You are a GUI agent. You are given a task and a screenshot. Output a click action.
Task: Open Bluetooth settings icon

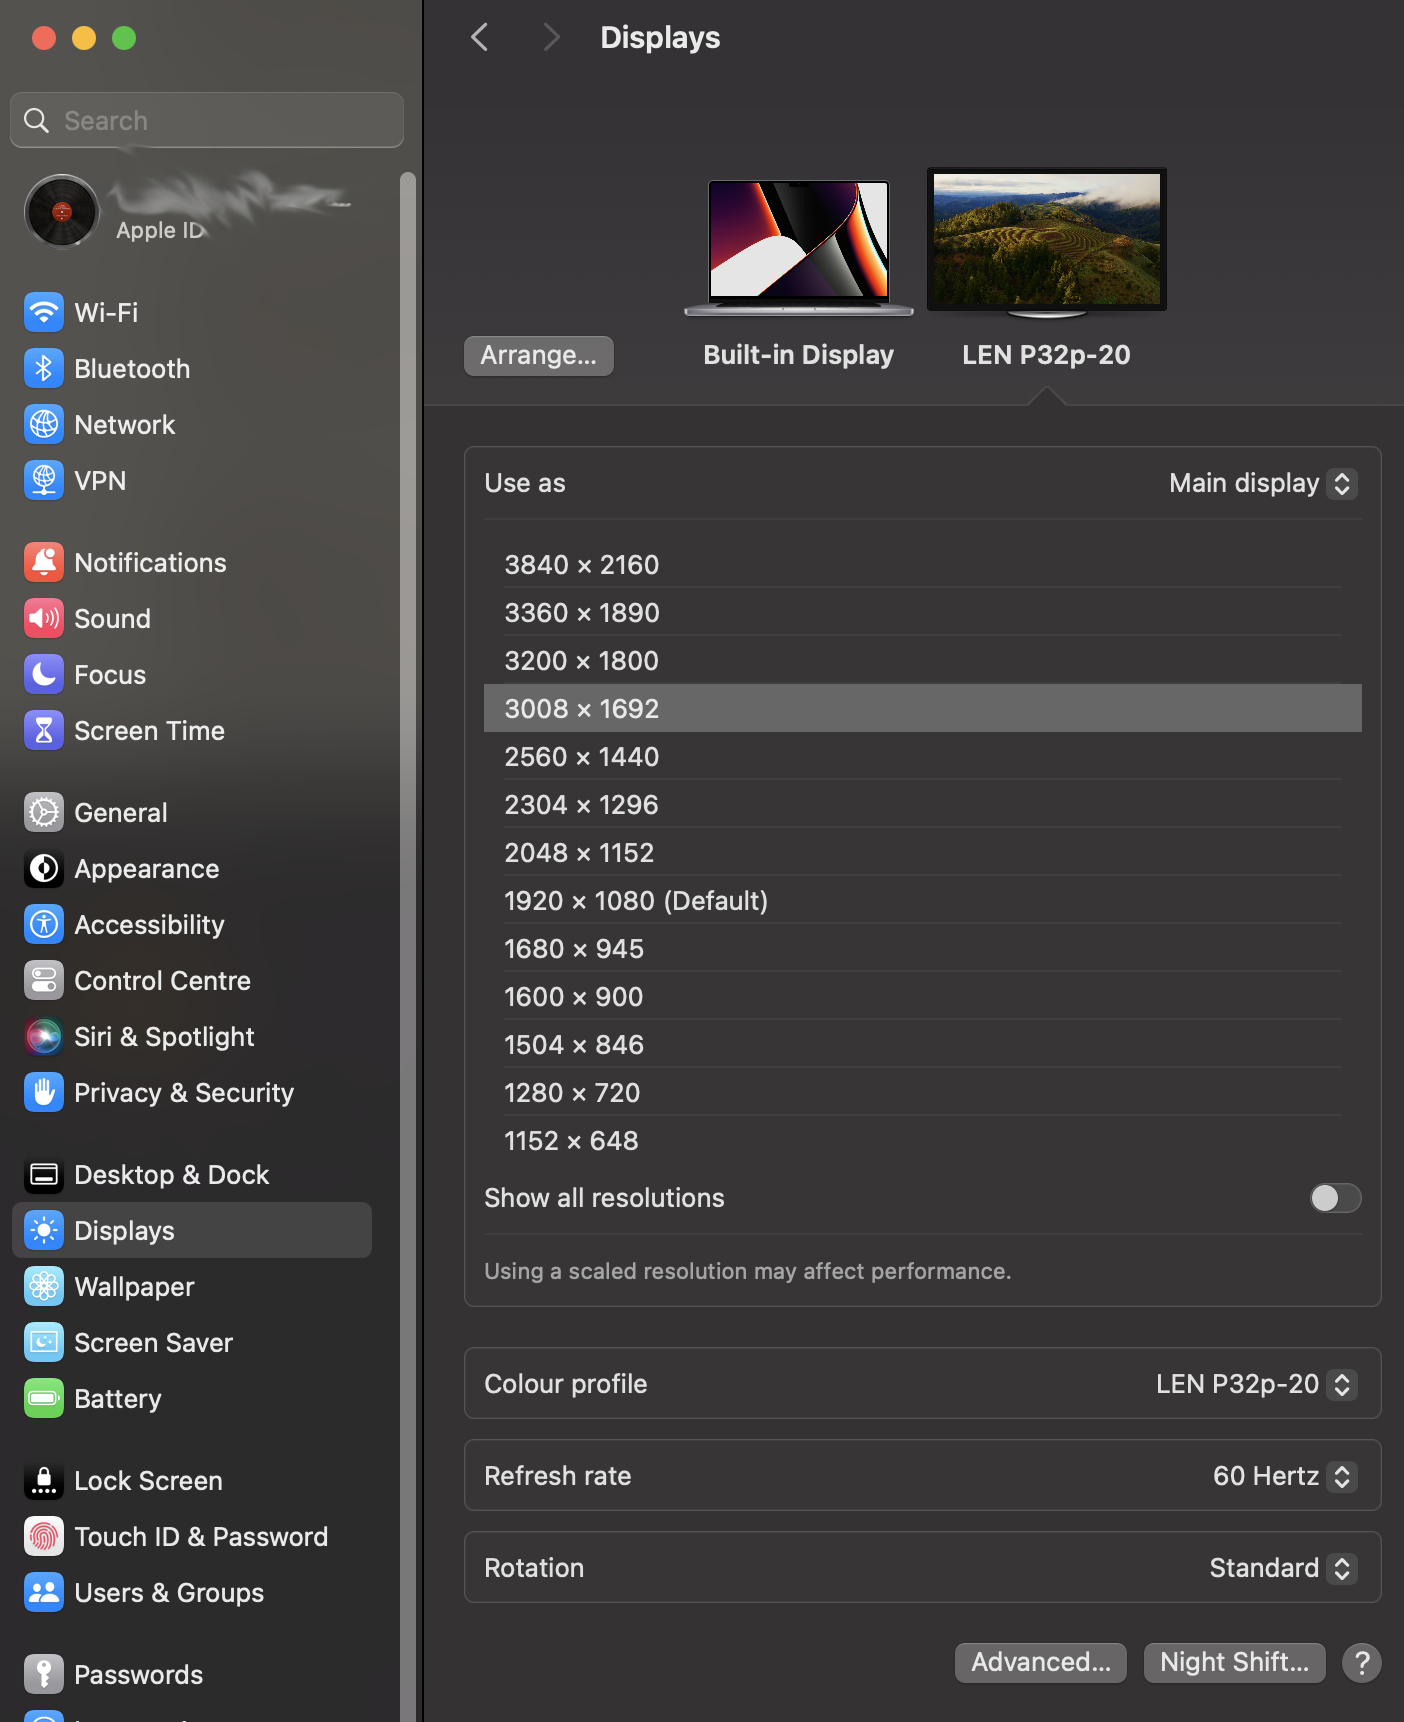pyautogui.click(x=43, y=368)
